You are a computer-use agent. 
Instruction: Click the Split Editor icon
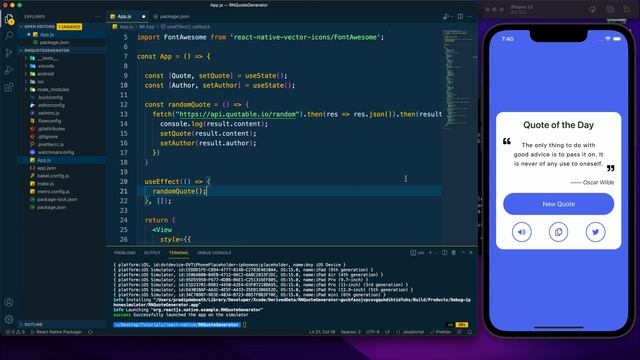[x=460, y=16]
